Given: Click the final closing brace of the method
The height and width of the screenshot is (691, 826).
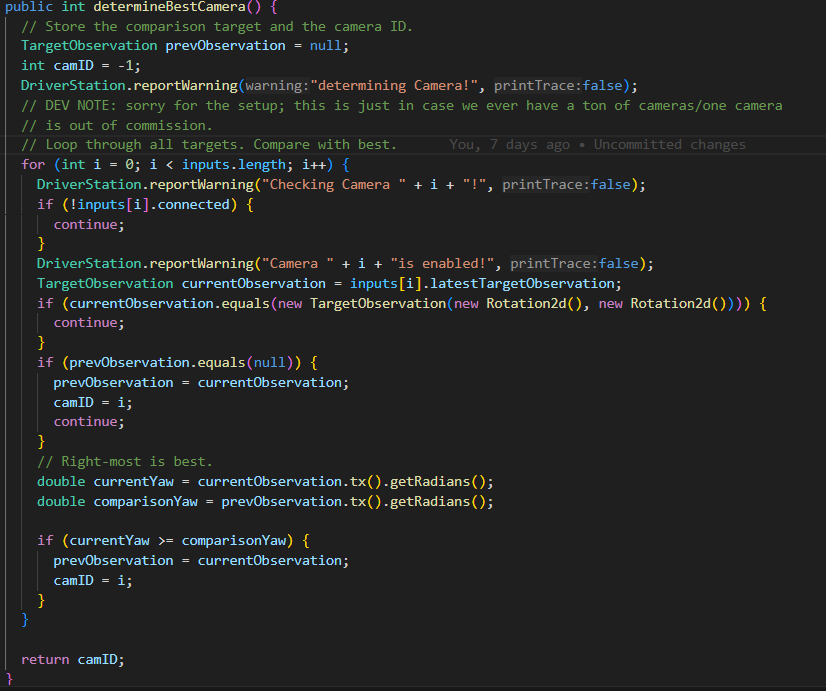Looking at the screenshot, I should (x=9, y=678).
